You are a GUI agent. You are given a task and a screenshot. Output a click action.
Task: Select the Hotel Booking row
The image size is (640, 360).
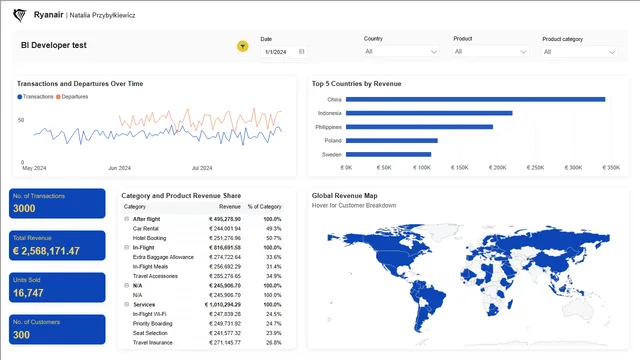(203, 238)
